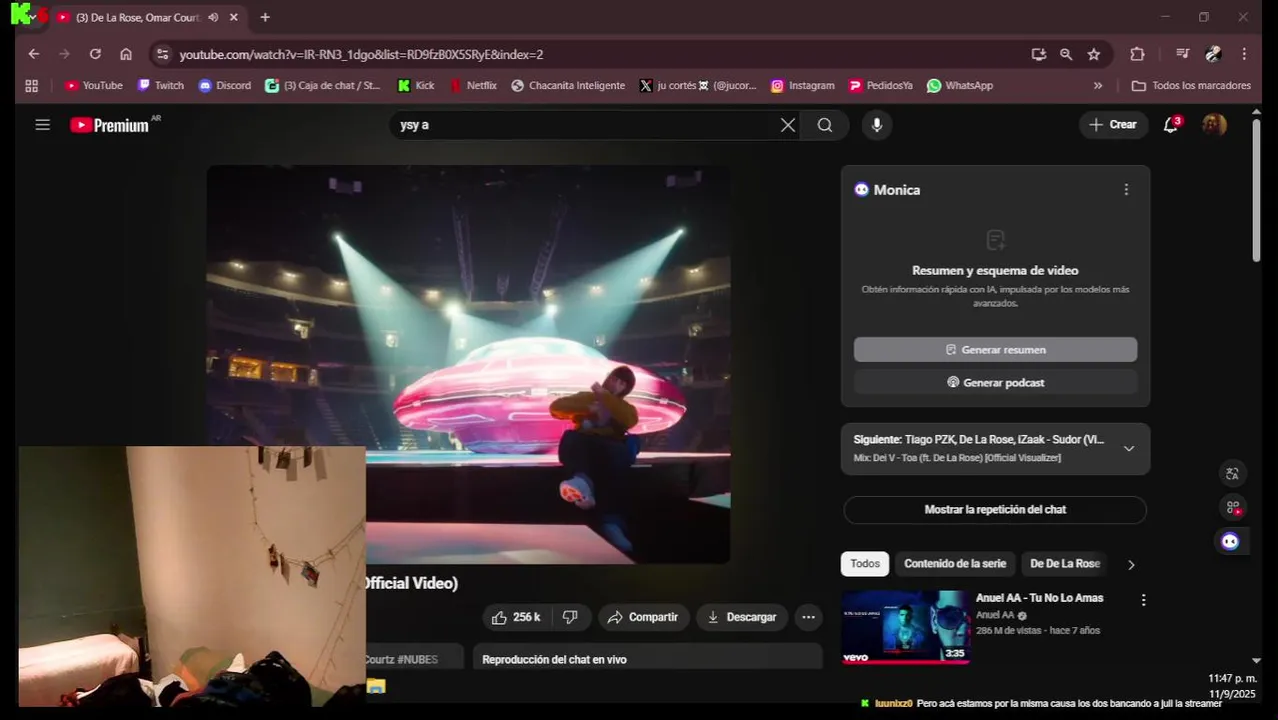Open media controls icon in Chrome toolbar
The image size is (1278, 720).
tap(1183, 54)
